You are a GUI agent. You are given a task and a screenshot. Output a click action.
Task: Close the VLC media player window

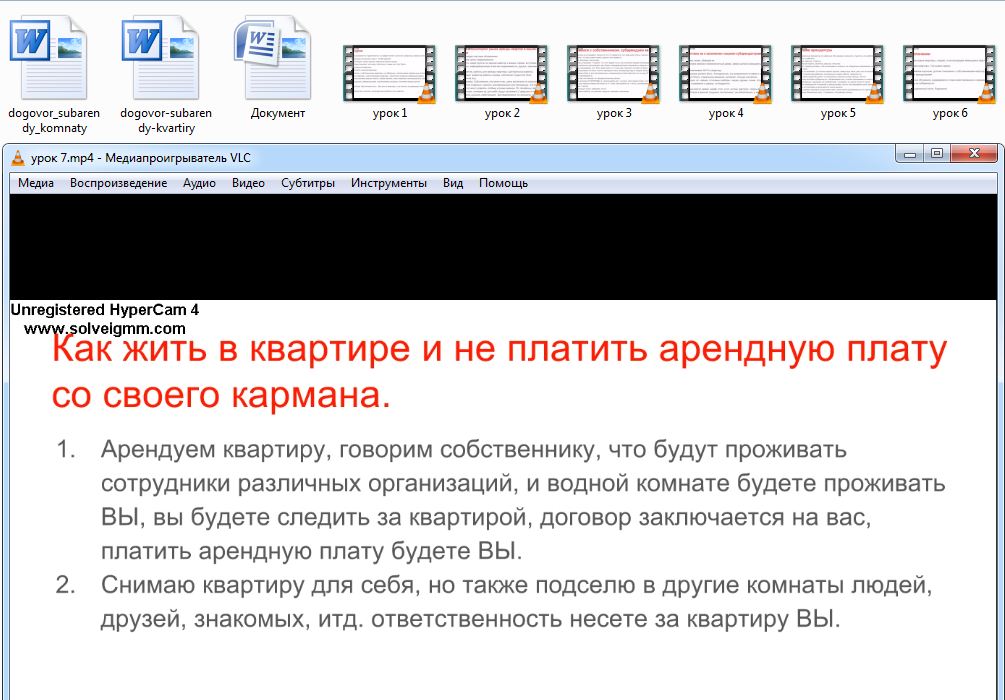pos(974,154)
